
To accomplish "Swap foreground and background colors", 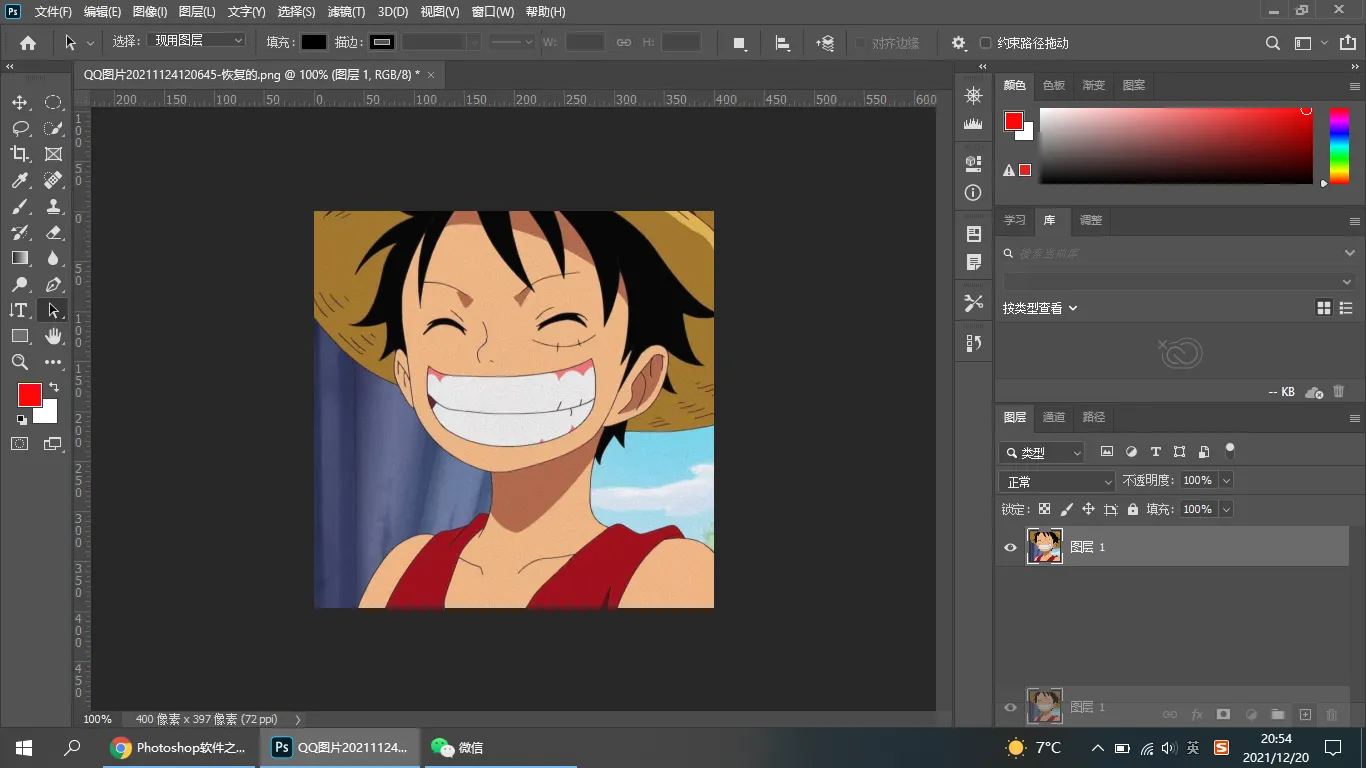I will [54, 387].
